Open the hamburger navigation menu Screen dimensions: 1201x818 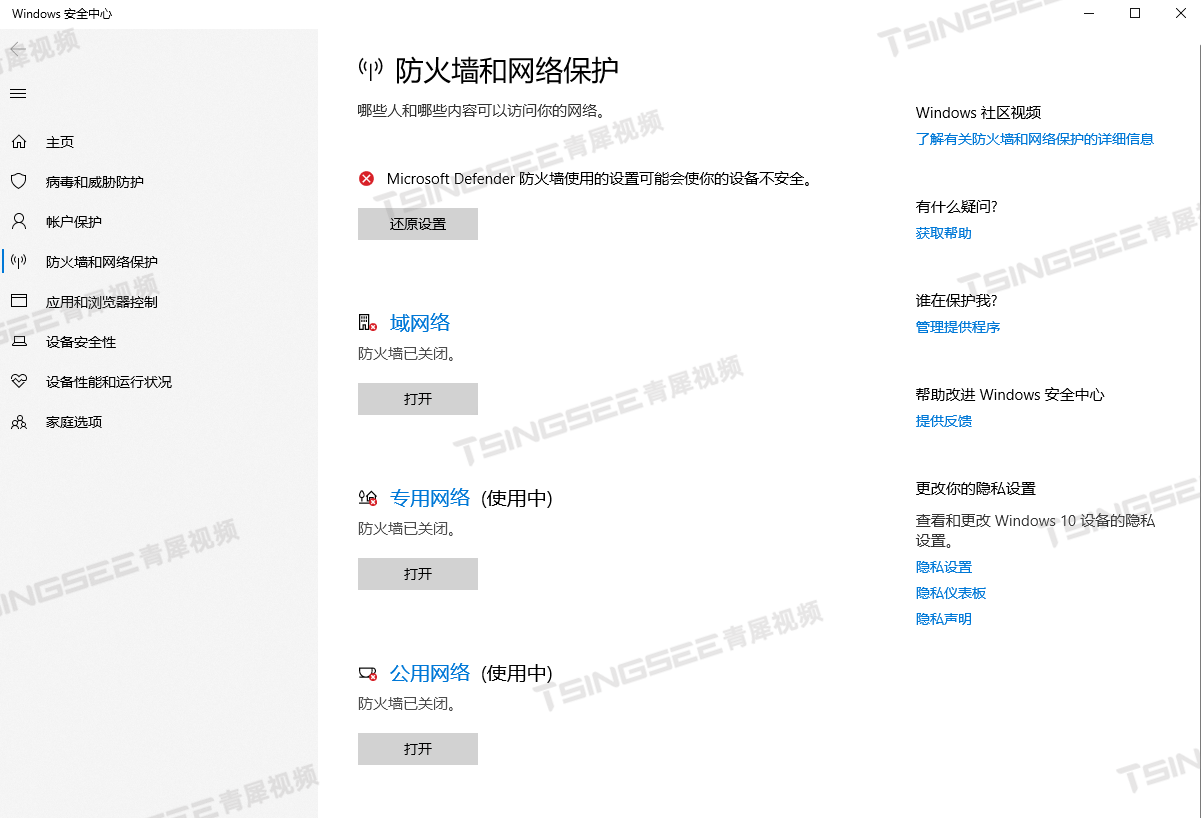click(x=18, y=94)
